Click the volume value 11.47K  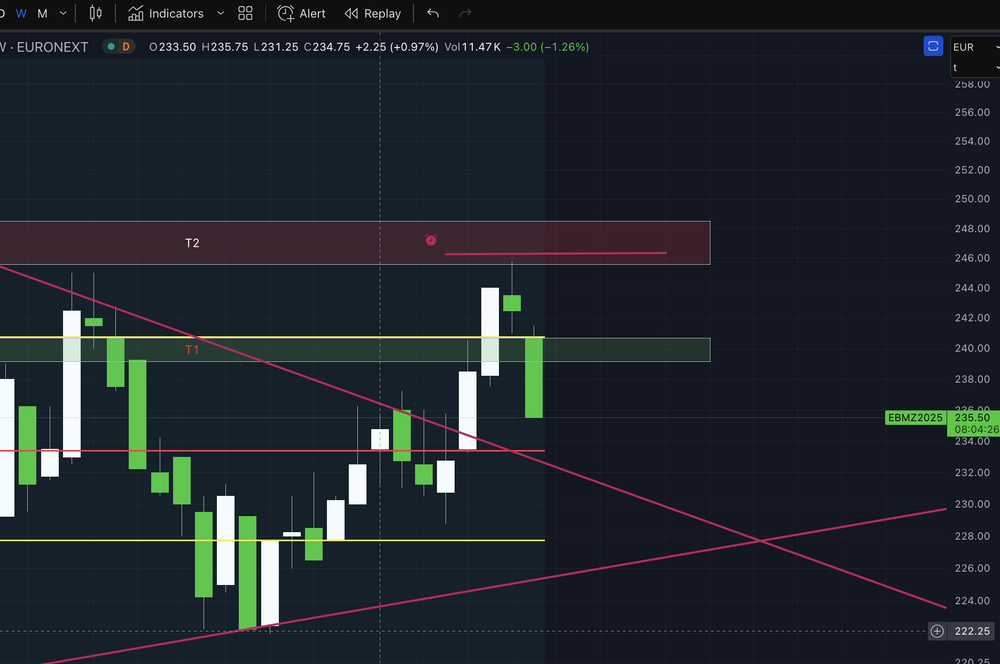point(482,47)
